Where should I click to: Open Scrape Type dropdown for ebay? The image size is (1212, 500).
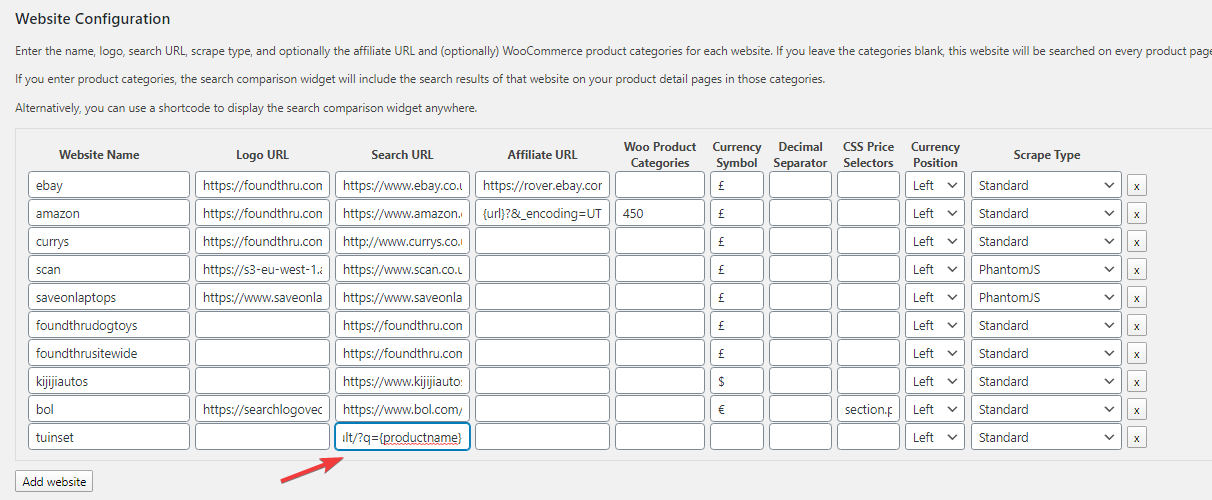(1047, 185)
